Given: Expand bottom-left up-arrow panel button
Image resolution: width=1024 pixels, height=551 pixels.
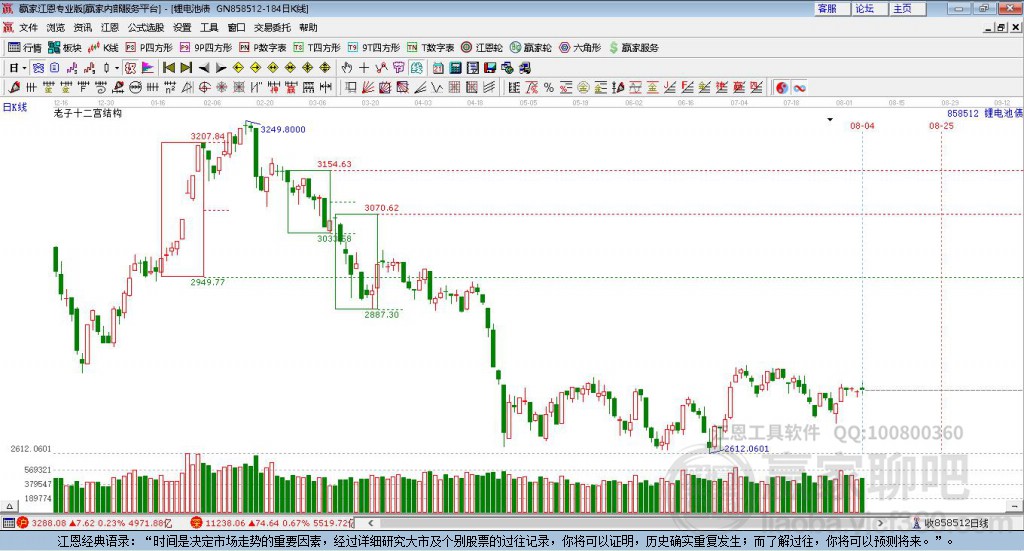Looking at the screenshot, I should click(x=9, y=506).
